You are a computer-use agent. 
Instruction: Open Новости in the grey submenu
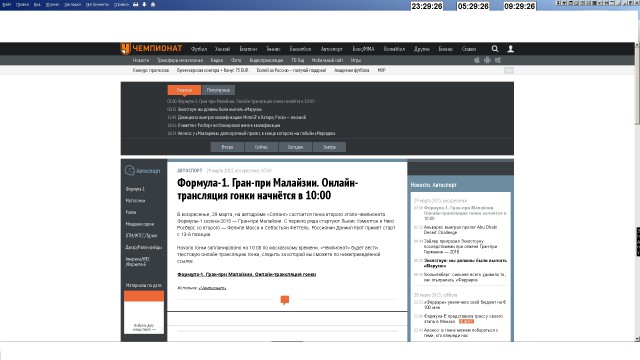(x=141, y=60)
